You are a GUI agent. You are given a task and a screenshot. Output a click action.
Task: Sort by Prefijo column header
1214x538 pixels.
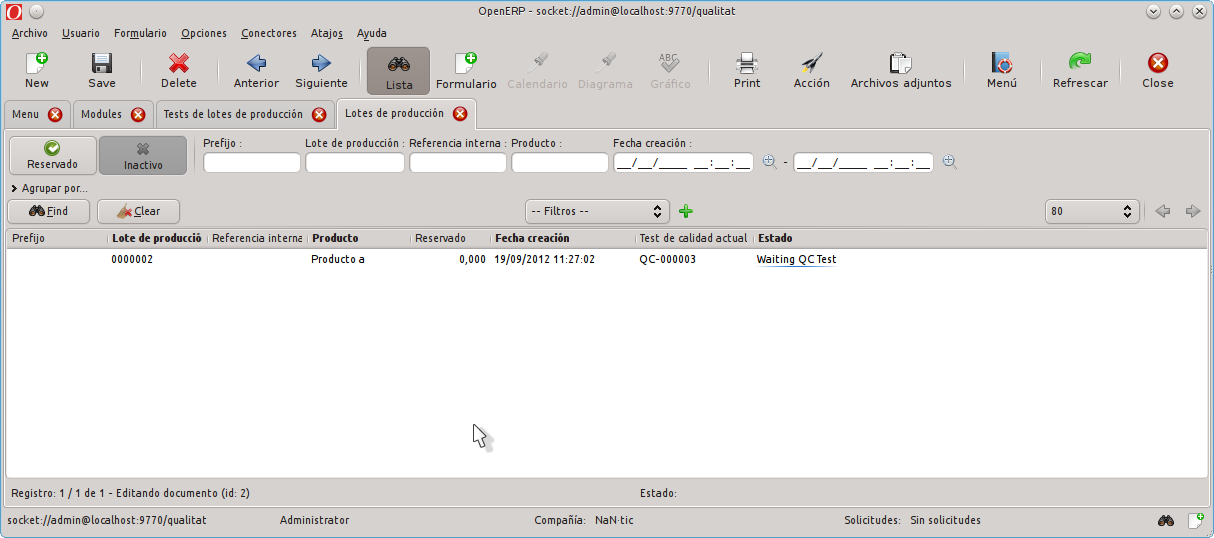(57, 238)
